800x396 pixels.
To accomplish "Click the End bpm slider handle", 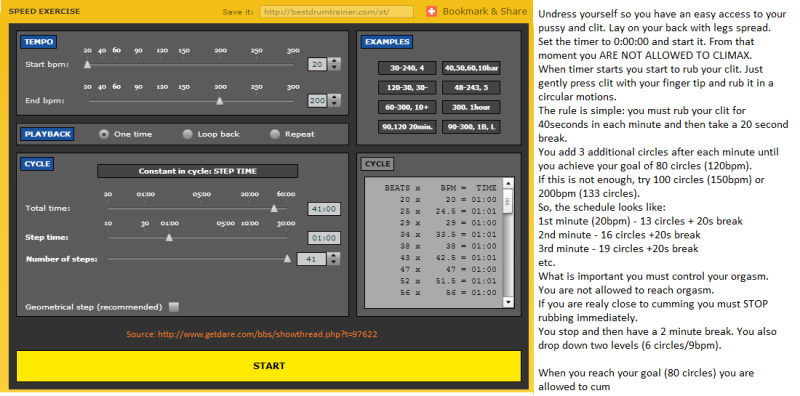I will tap(219, 101).
